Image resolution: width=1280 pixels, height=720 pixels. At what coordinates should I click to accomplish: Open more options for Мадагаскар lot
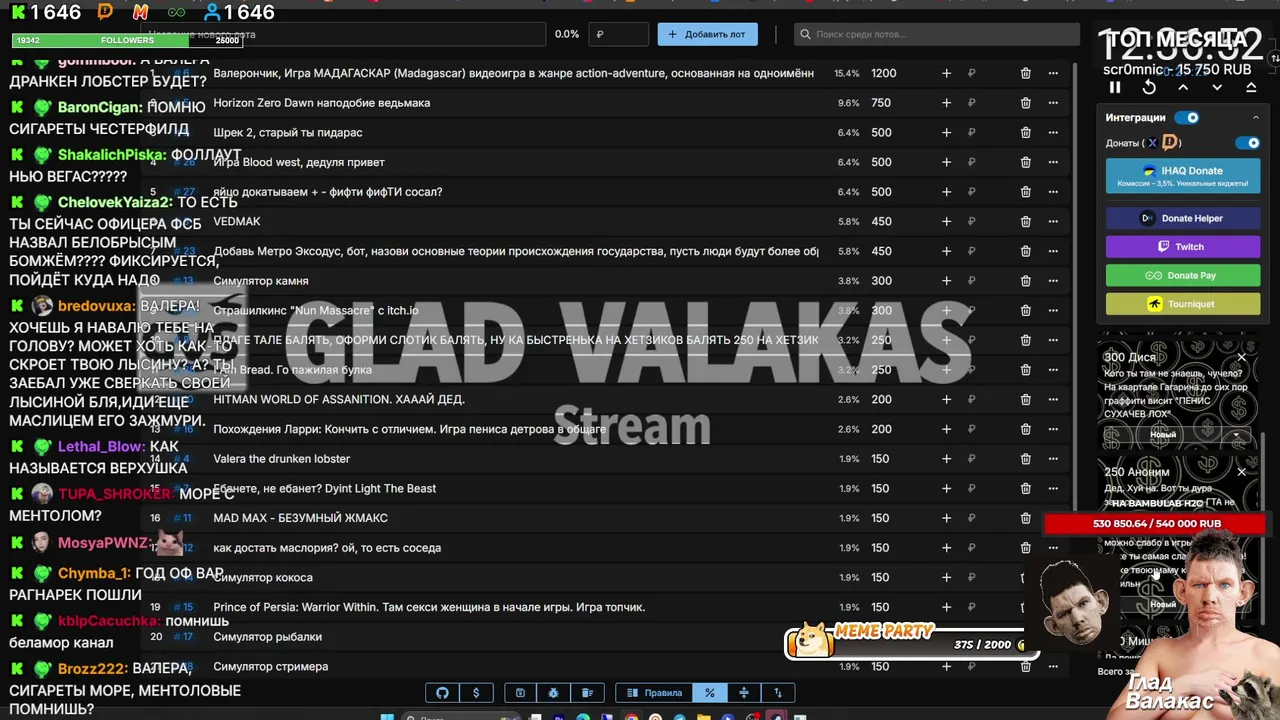(x=1053, y=73)
